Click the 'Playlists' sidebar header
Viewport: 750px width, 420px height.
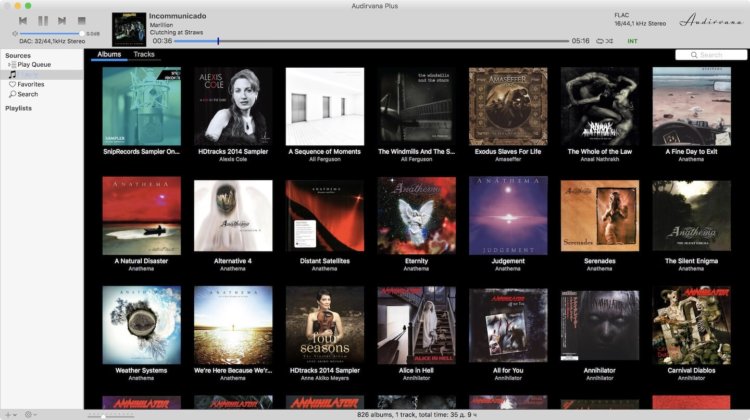[18, 109]
